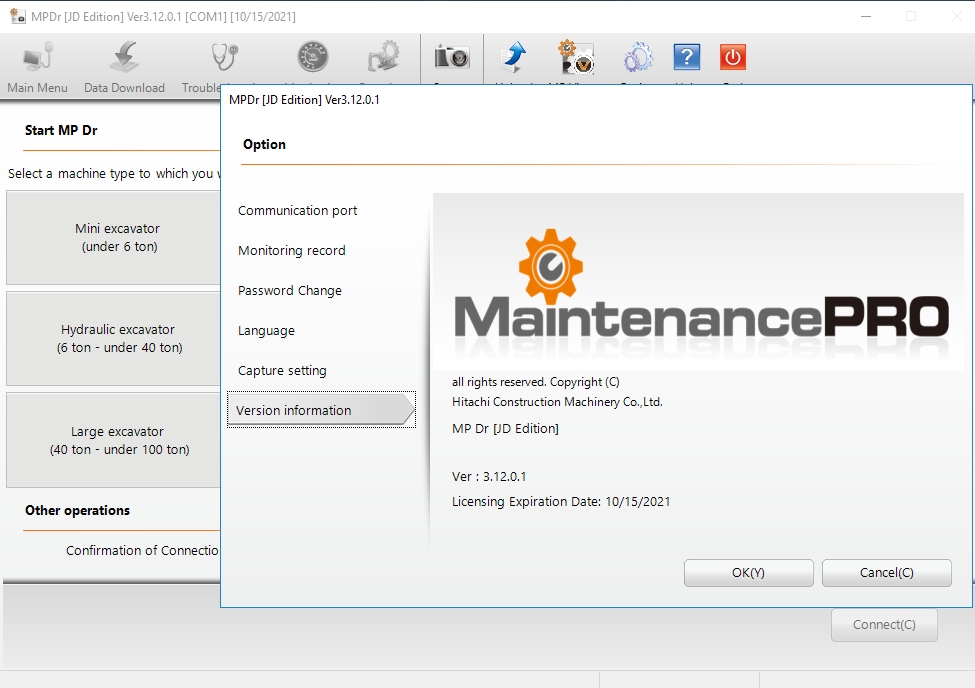Click the Licensing Expiration Date text
975x688 pixels.
tap(561, 501)
